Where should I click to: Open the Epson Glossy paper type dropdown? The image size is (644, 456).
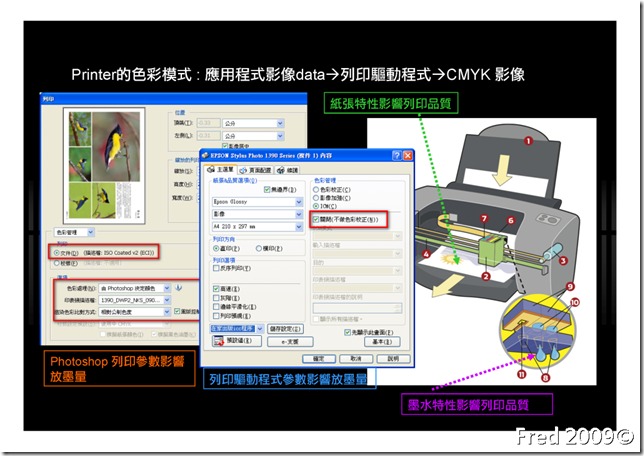(x=258, y=202)
